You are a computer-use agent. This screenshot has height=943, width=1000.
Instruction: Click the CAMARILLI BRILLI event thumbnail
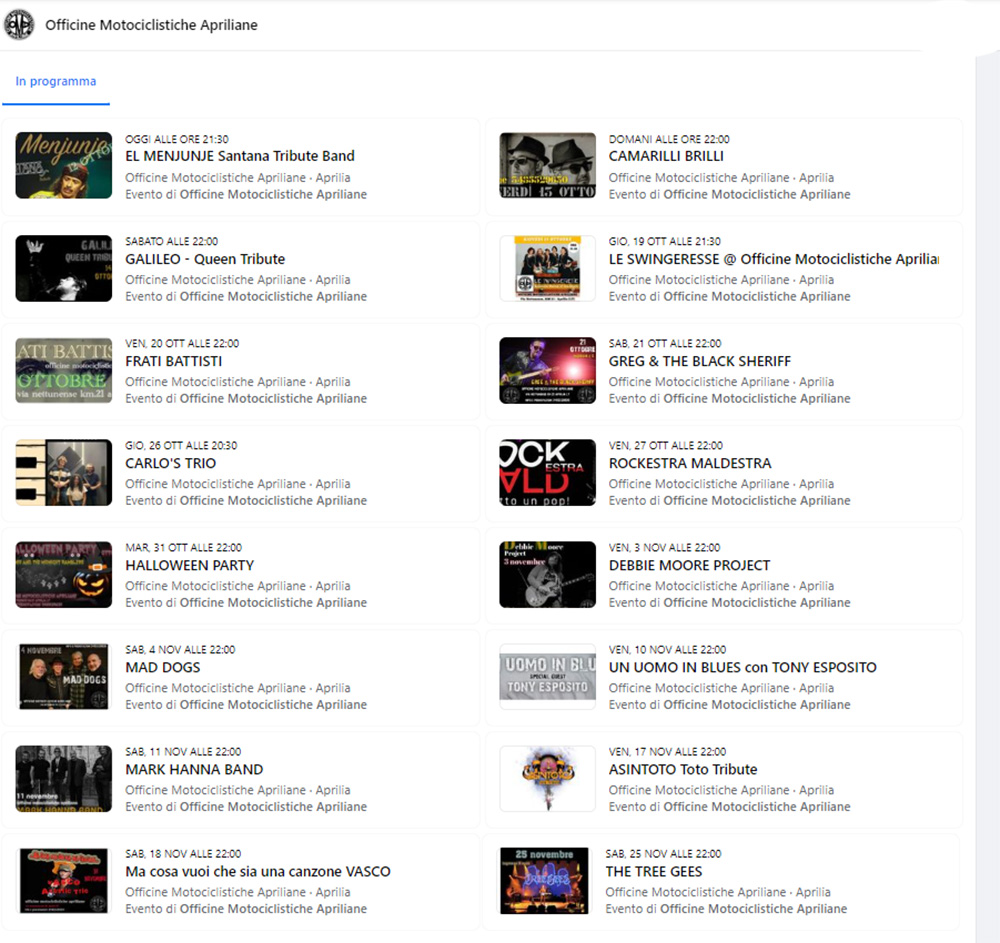547,165
